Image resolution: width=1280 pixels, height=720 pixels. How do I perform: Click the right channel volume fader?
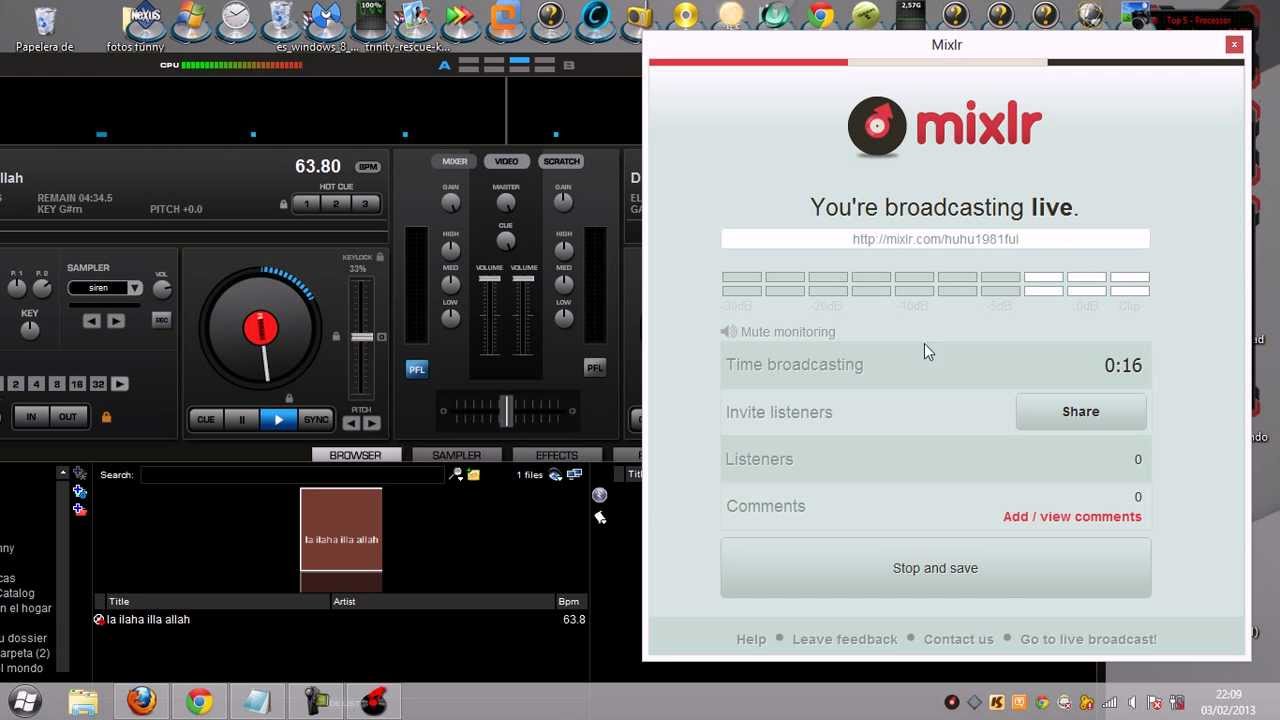523,280
